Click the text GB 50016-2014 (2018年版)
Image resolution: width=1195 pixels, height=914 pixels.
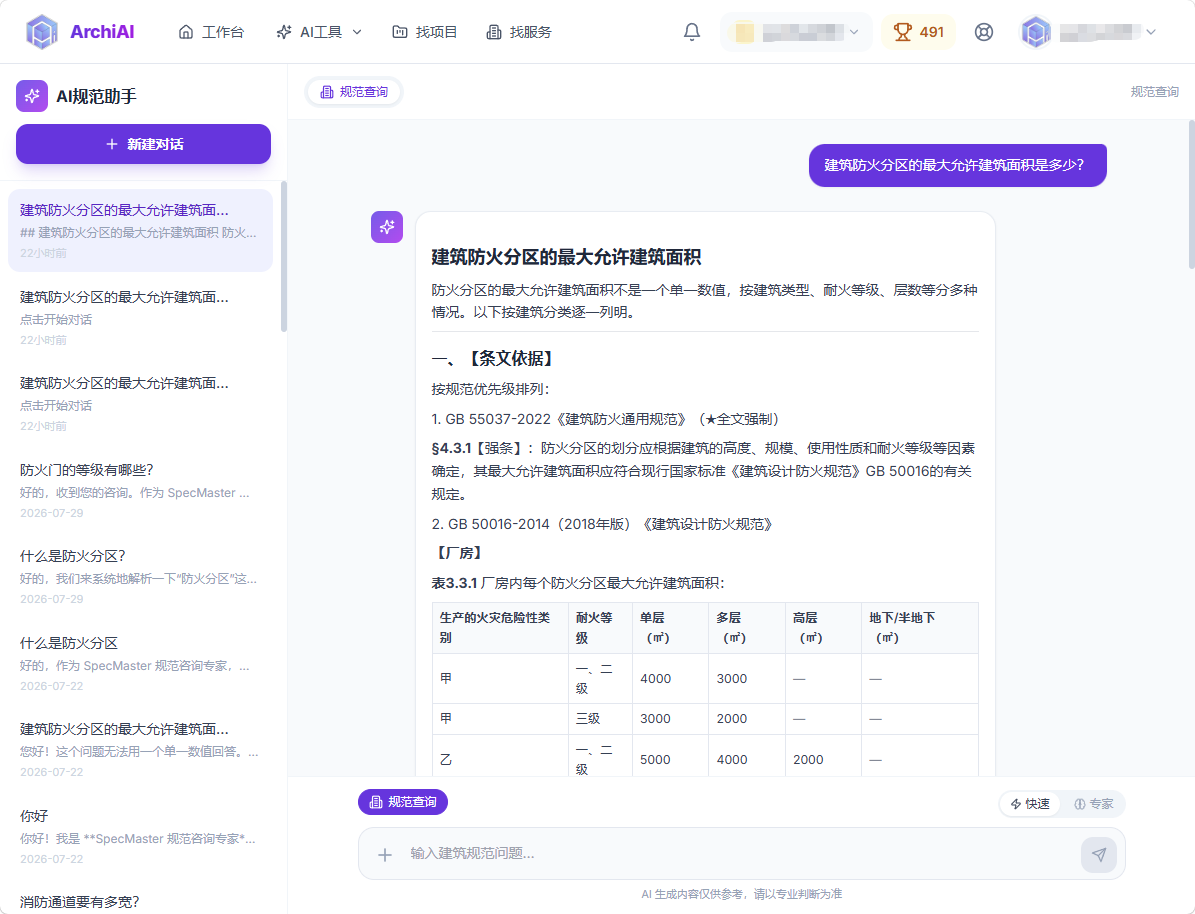tap(539, 524)
